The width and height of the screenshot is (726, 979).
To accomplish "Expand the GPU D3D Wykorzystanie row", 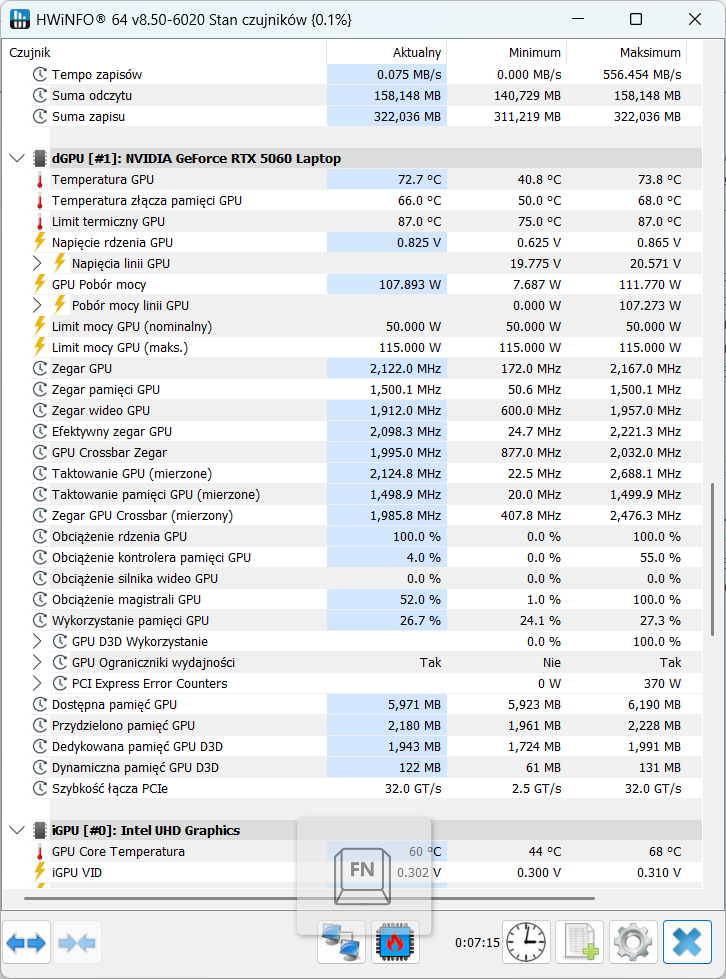I will coord(37,641).
